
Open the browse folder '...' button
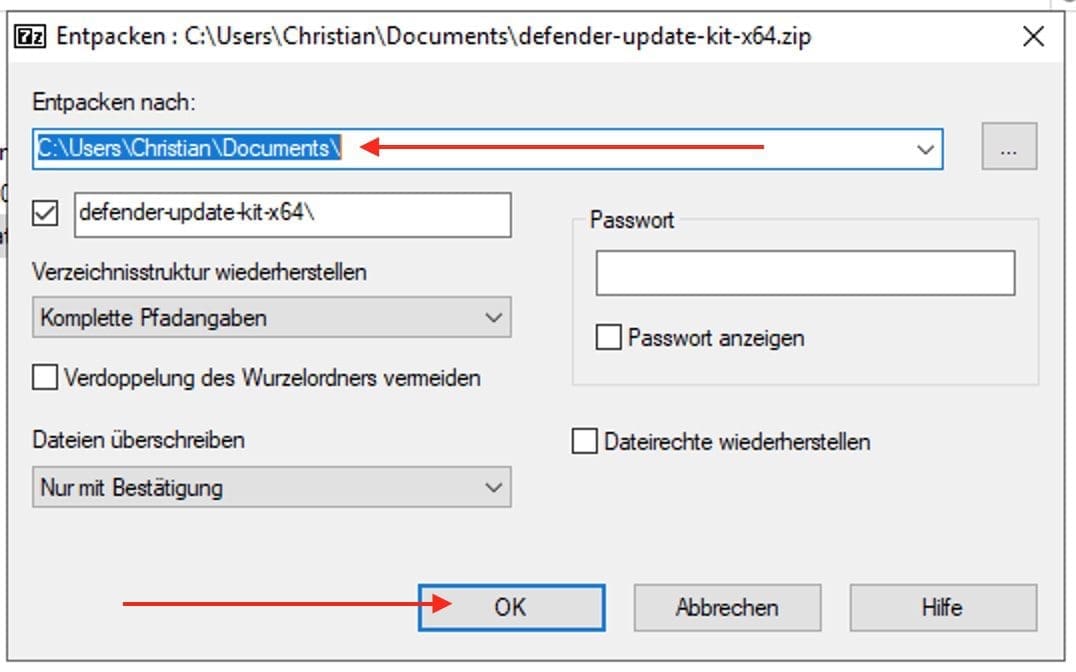[x=1008, y=148]
